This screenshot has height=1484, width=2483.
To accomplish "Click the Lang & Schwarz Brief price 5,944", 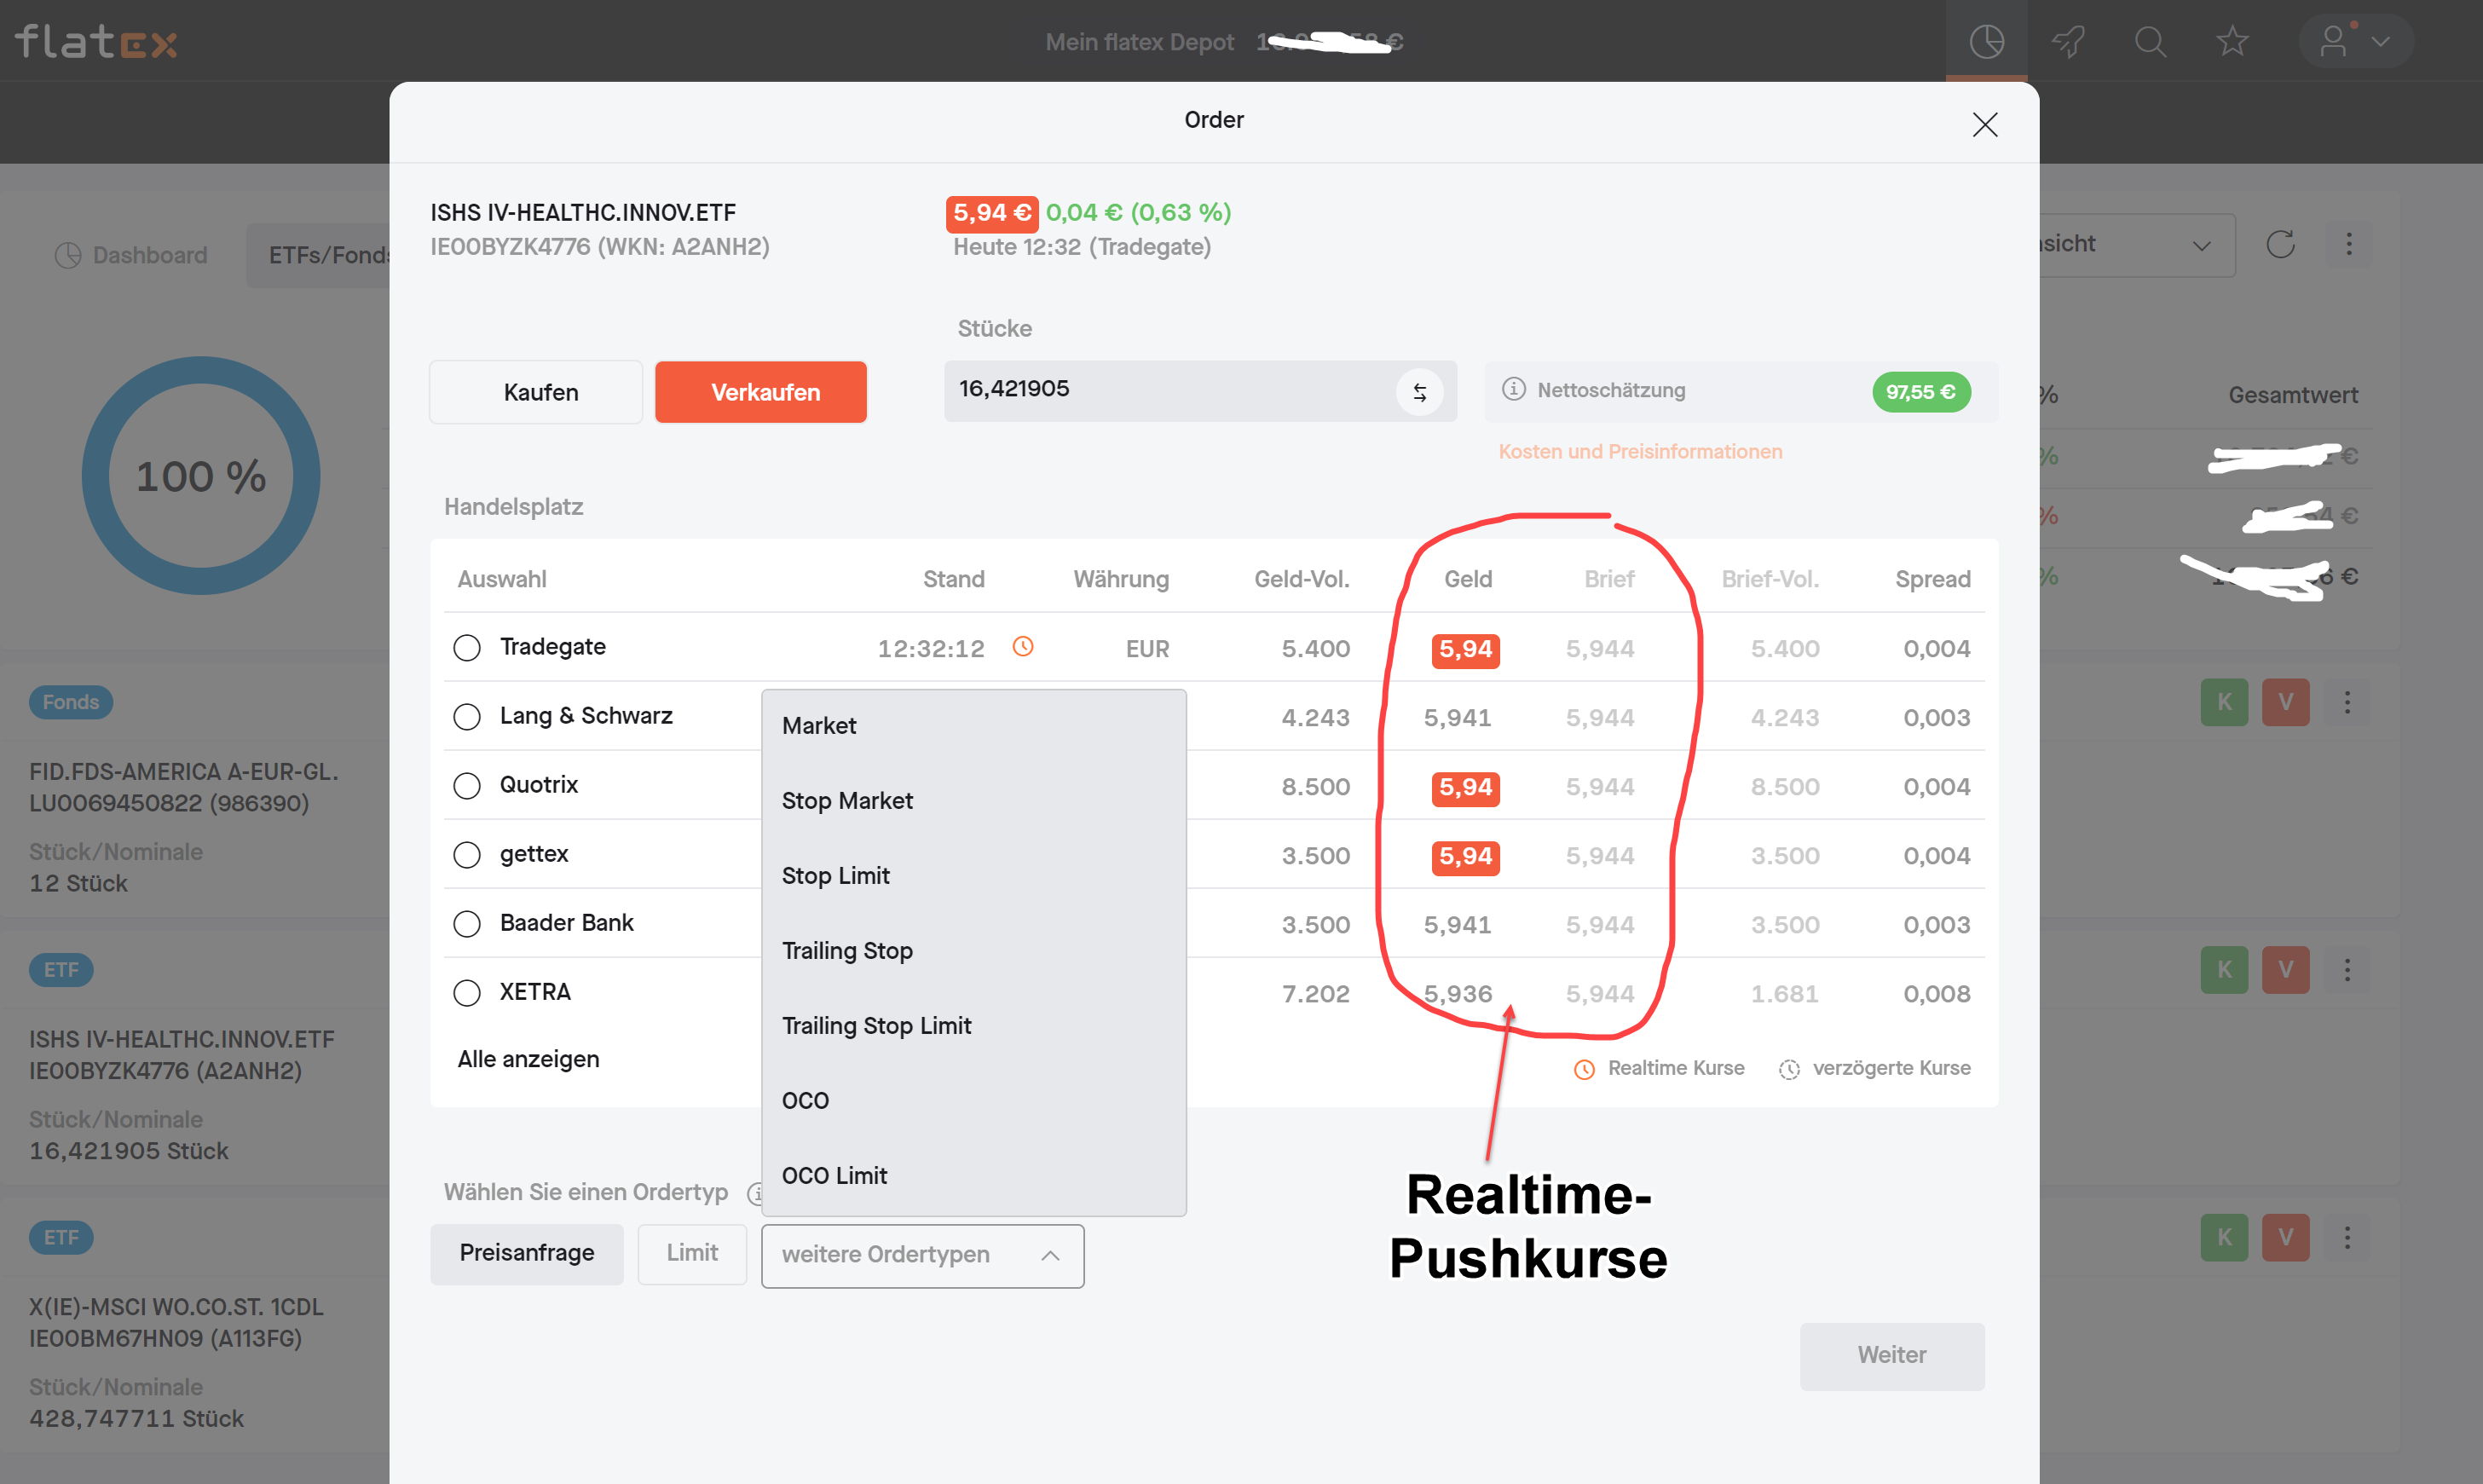I will point(1599,718).
